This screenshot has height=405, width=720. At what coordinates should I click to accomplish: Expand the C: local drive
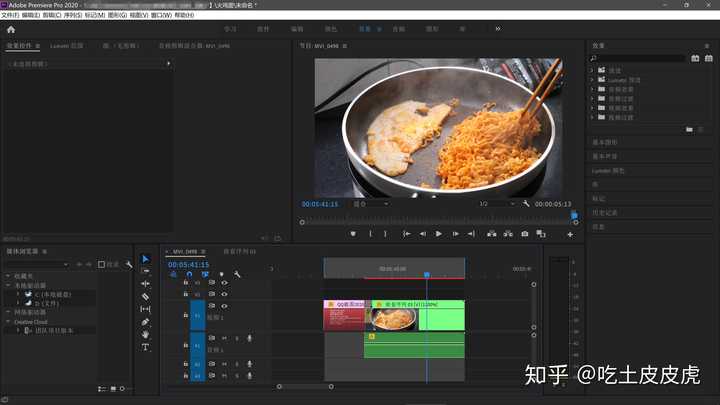tap(18, 294)
